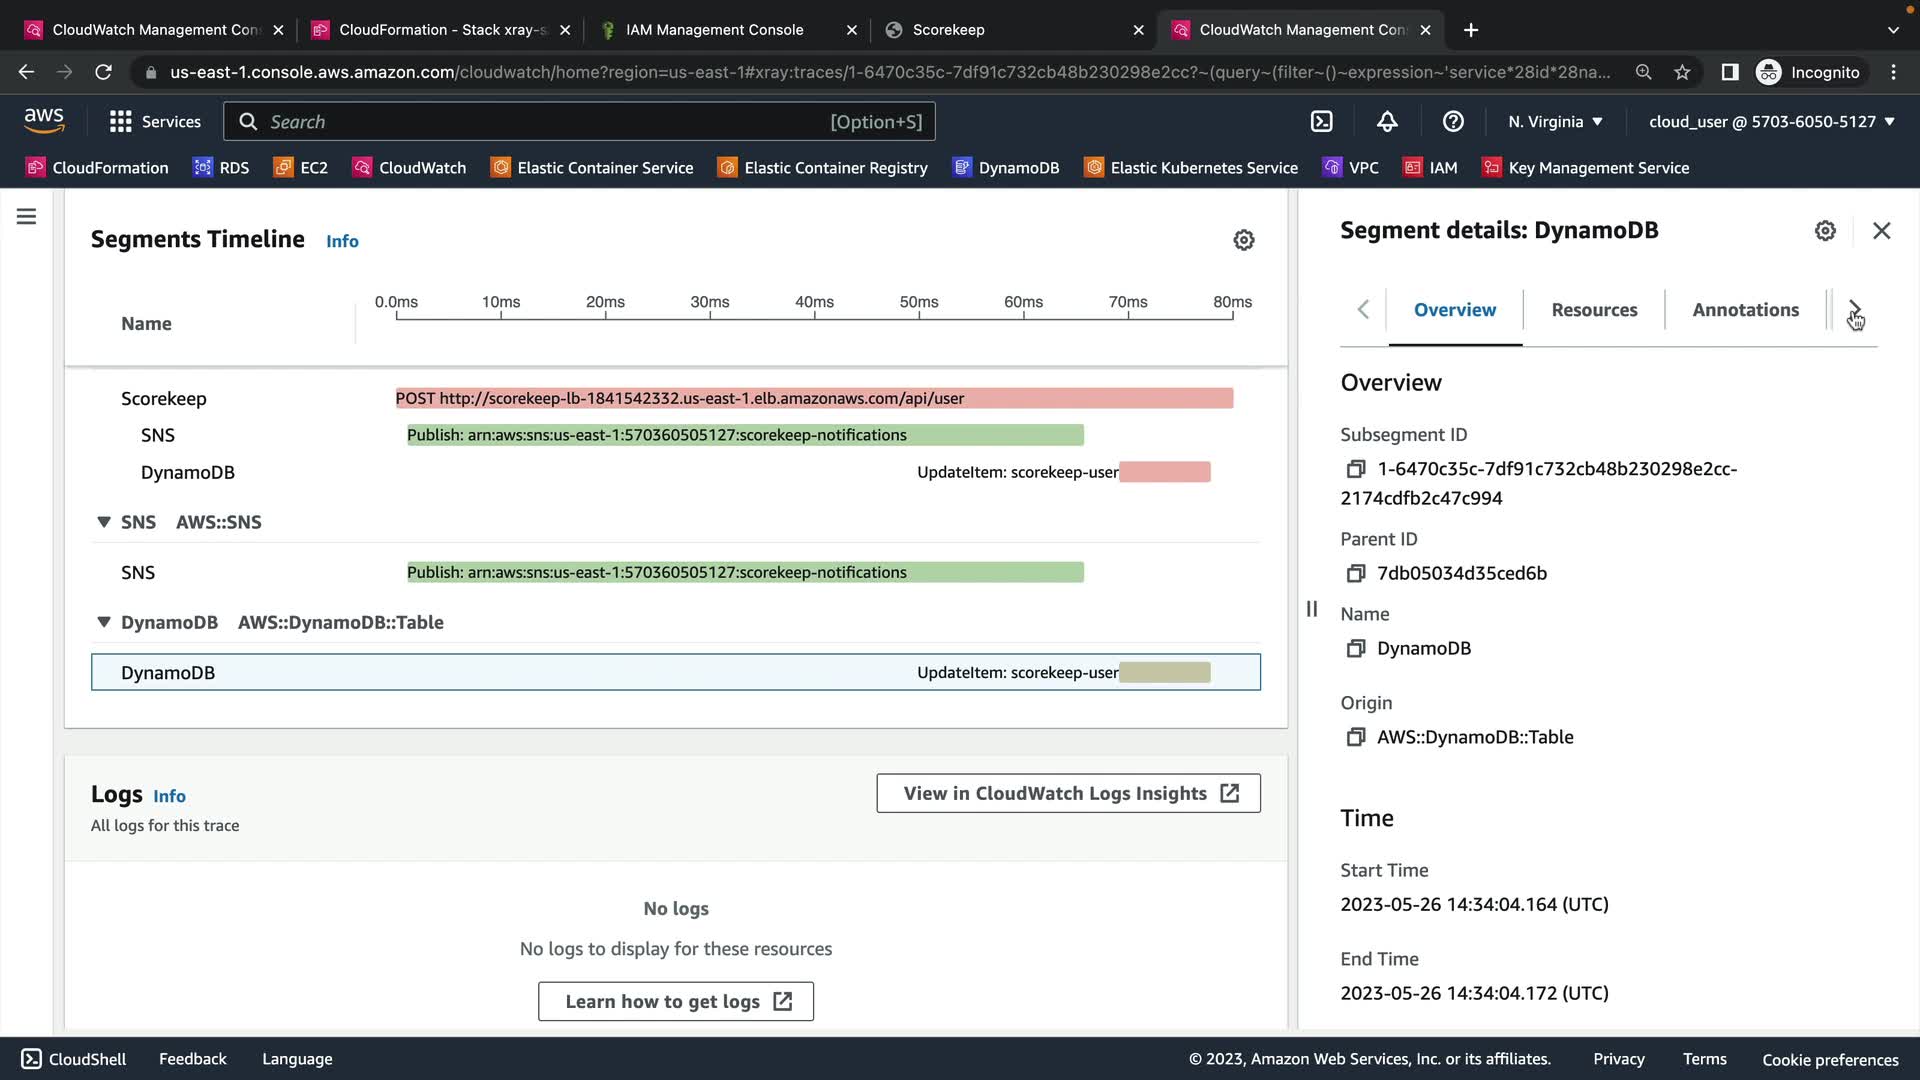The image size is (1920, 1080).
Task: Open Segment details preferences gear
Action: pyautogui.click(x=1825, y=231)
